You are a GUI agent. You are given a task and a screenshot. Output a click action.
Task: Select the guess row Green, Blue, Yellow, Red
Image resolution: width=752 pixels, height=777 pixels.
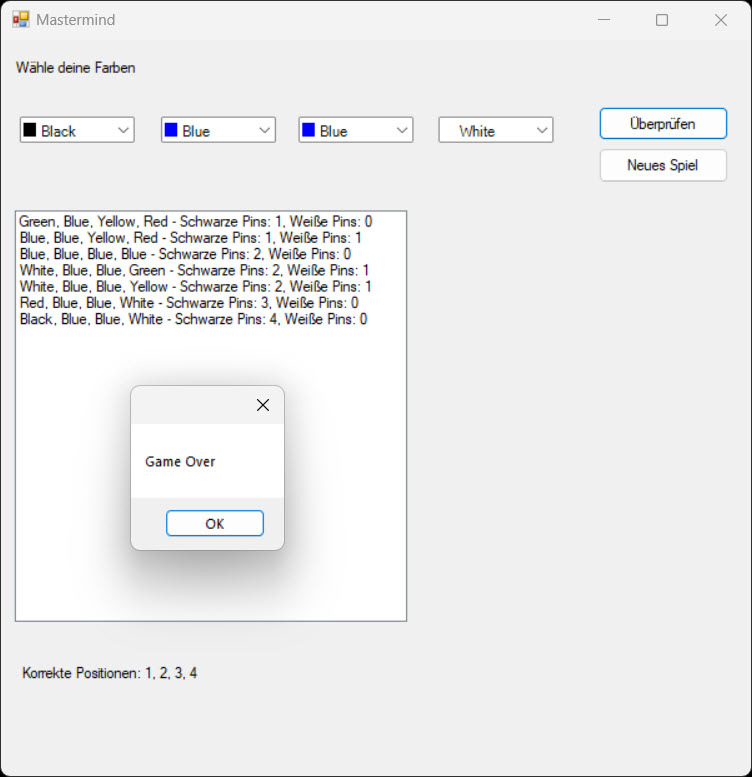click(195, 221)
